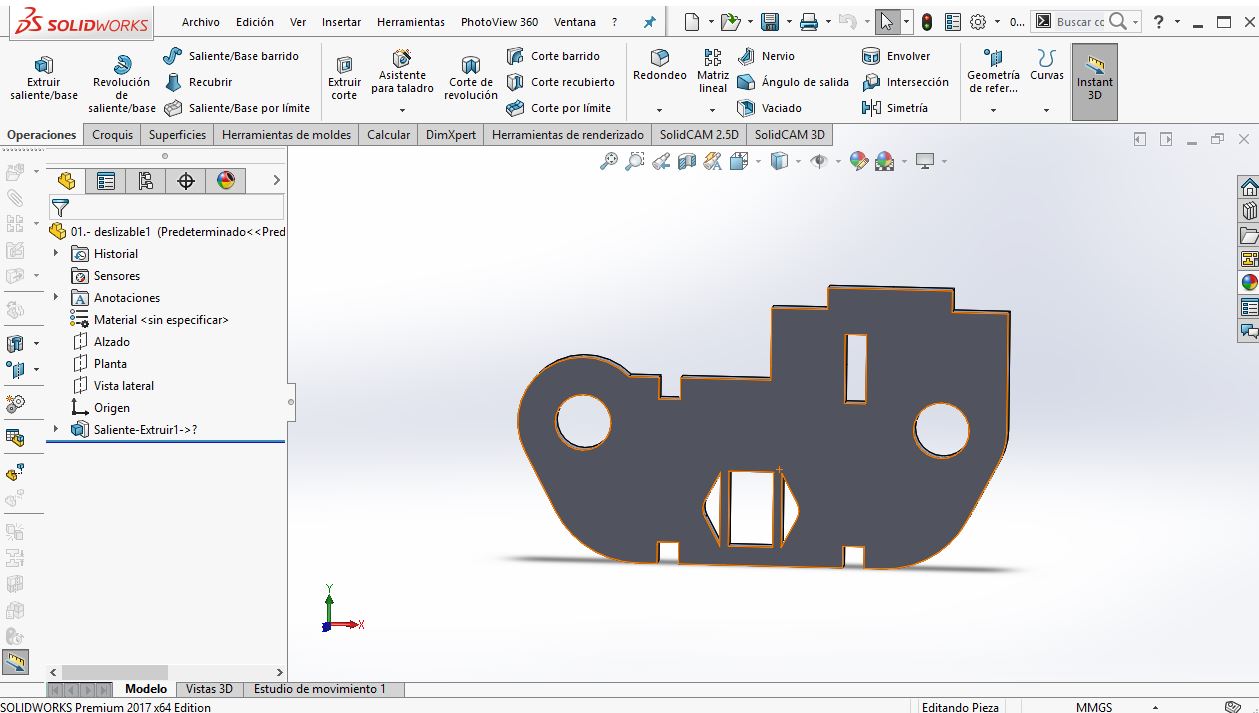This screenshot has height=713, width=1259.
Task: Open the Redondeo dropdown arrow
Action: coord(659,110)
